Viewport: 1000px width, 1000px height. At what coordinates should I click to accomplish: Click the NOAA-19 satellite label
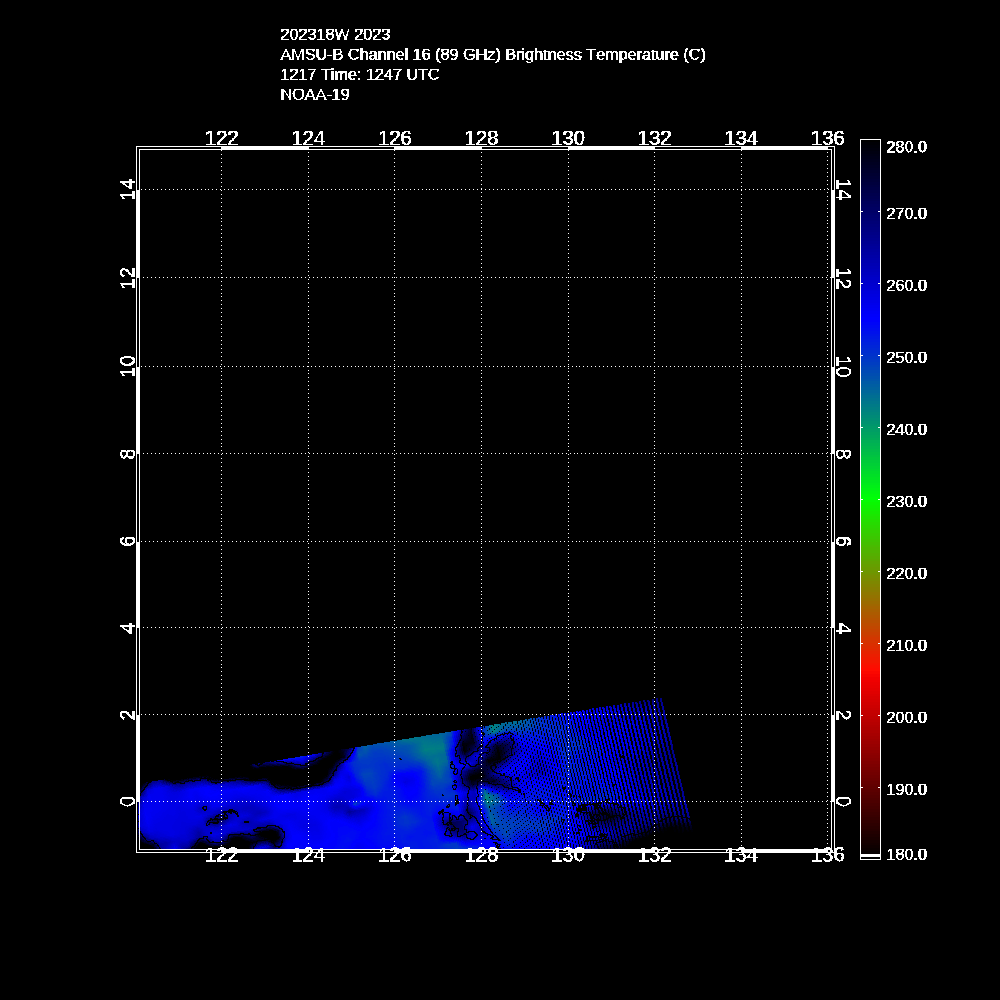point(314,95)
